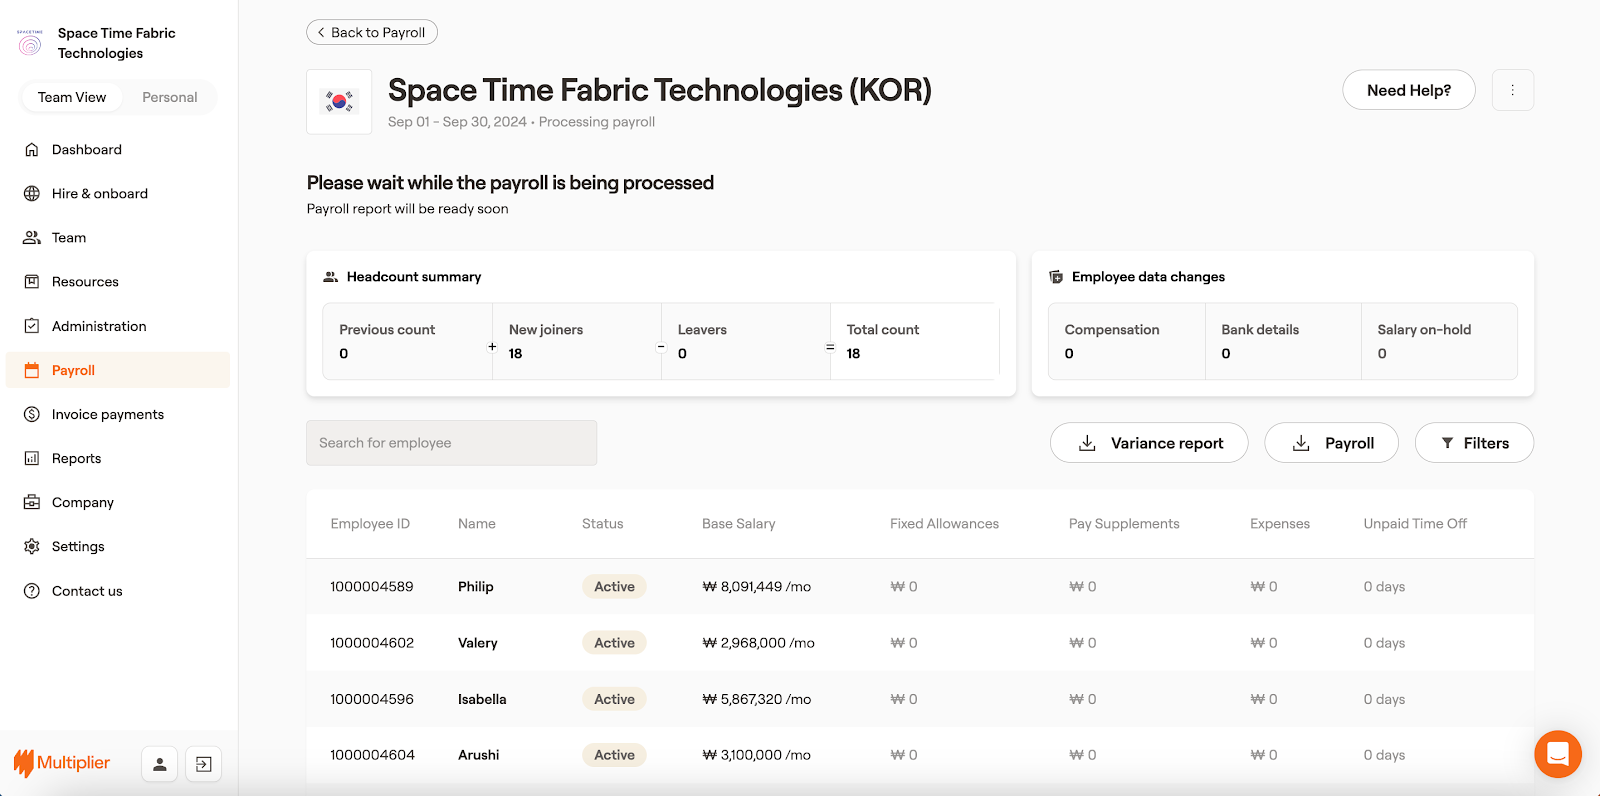Screen dimensions: 1600x796
Task: Click the Salary on-hold card
Action: coord(1439,341)
